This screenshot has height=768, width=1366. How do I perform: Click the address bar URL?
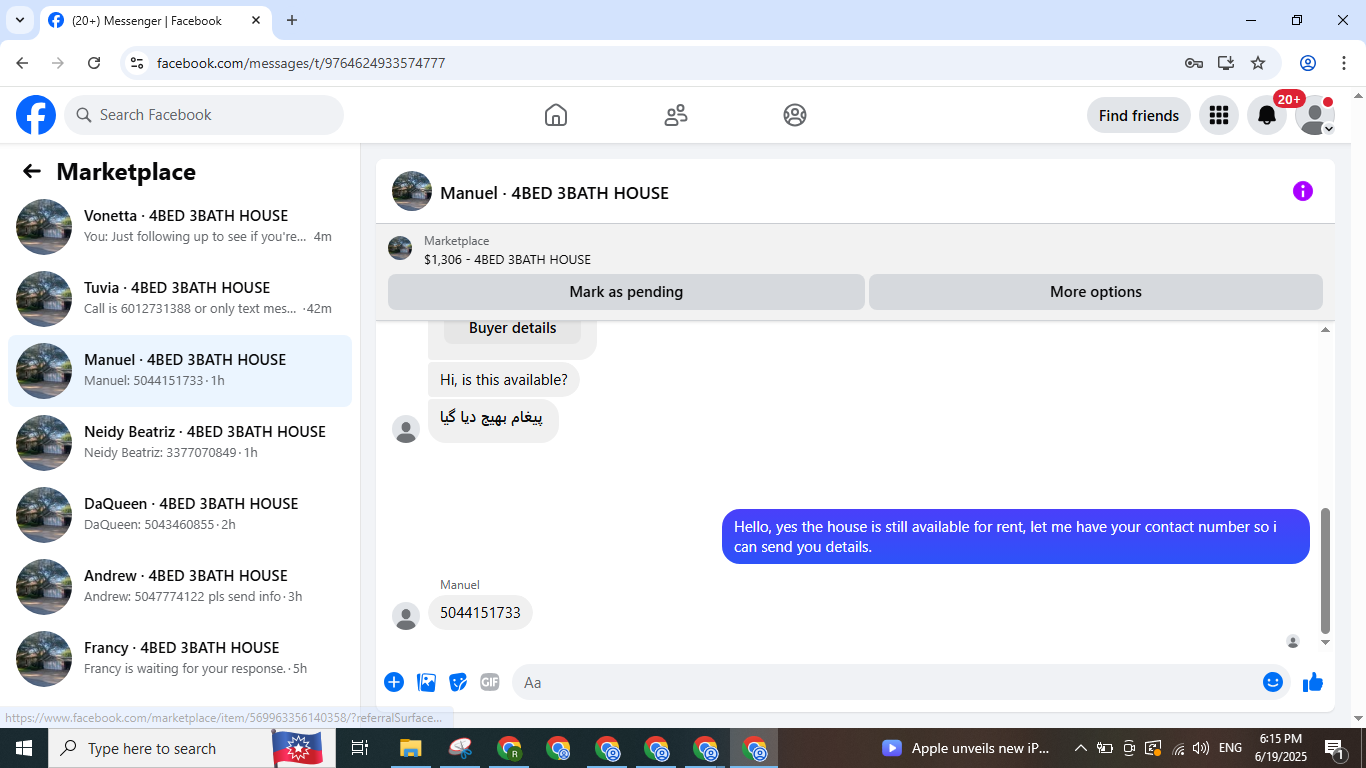[301, 63]
